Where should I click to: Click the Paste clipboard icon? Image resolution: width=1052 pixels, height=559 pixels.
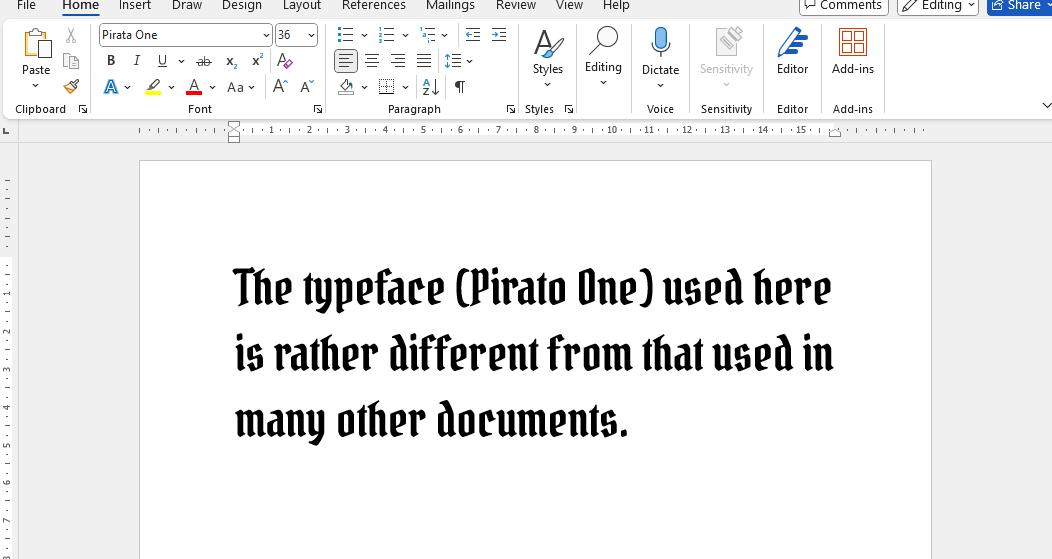click(x=37, y=44)
